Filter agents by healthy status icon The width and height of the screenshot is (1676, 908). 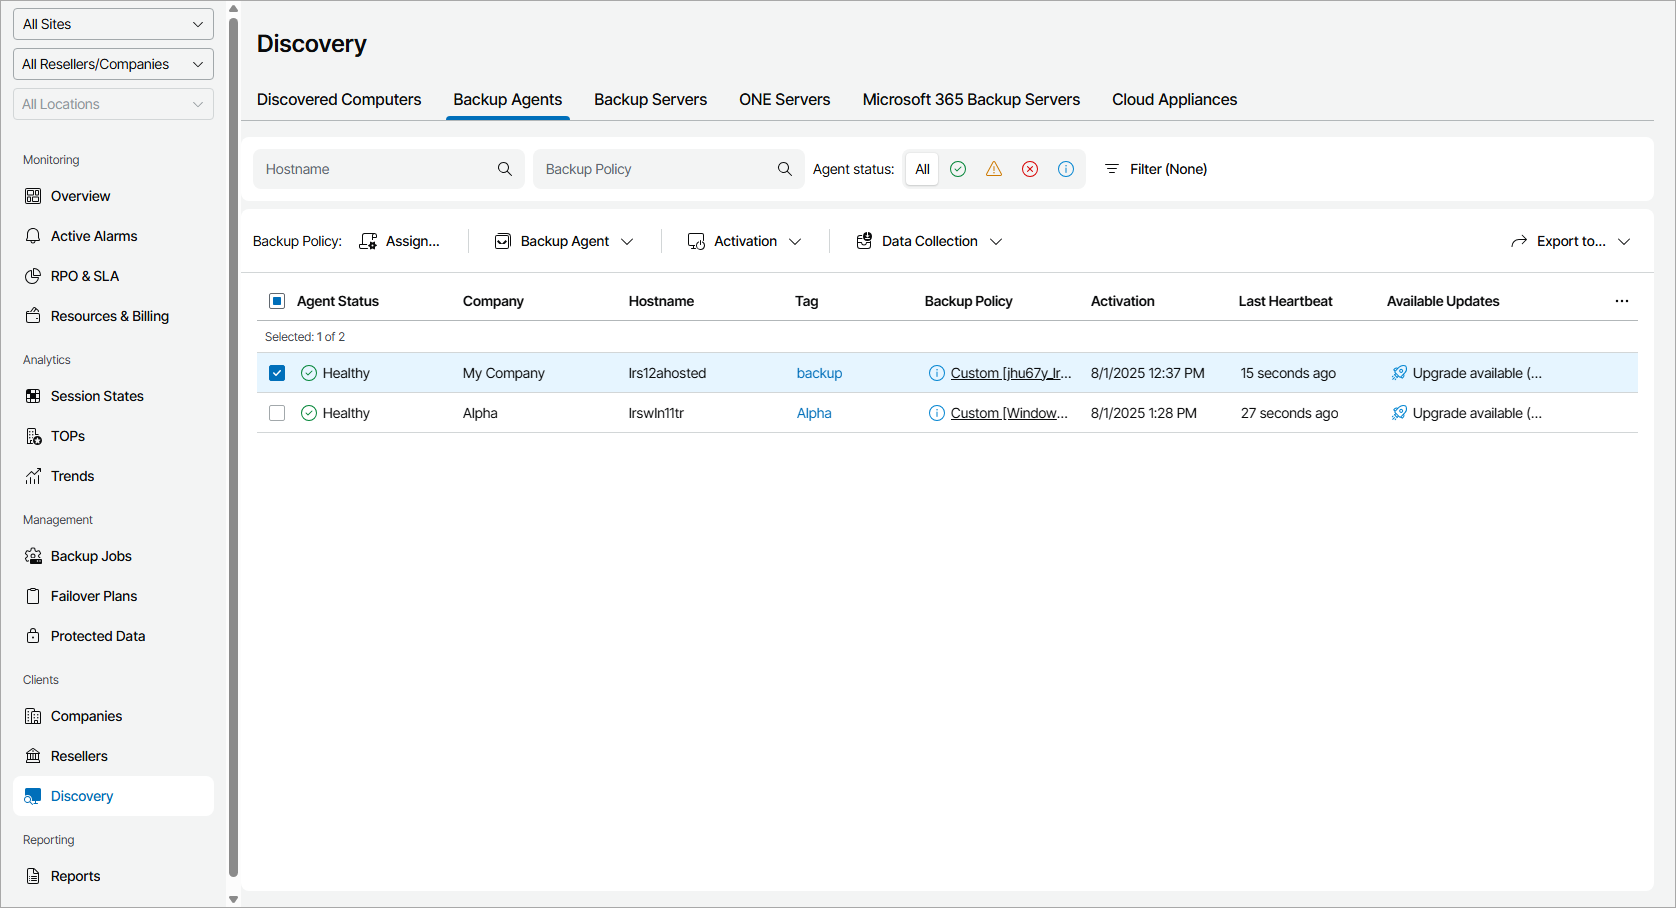[958, 169]
